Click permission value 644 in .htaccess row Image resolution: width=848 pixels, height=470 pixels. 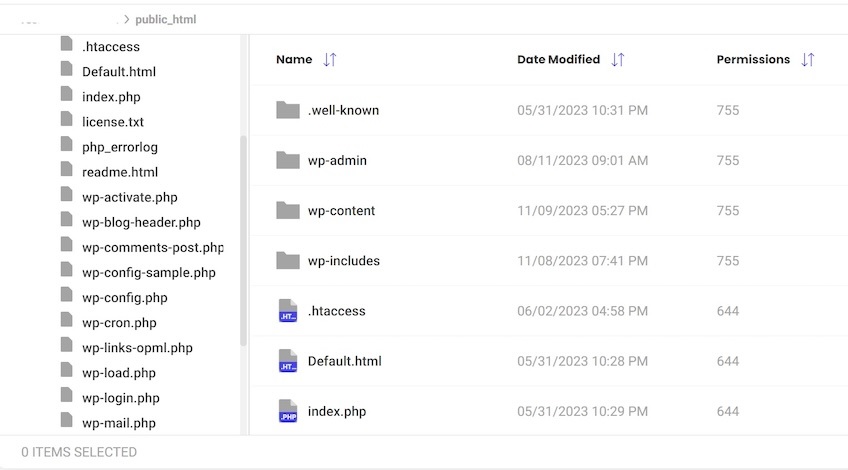[728, 311]
